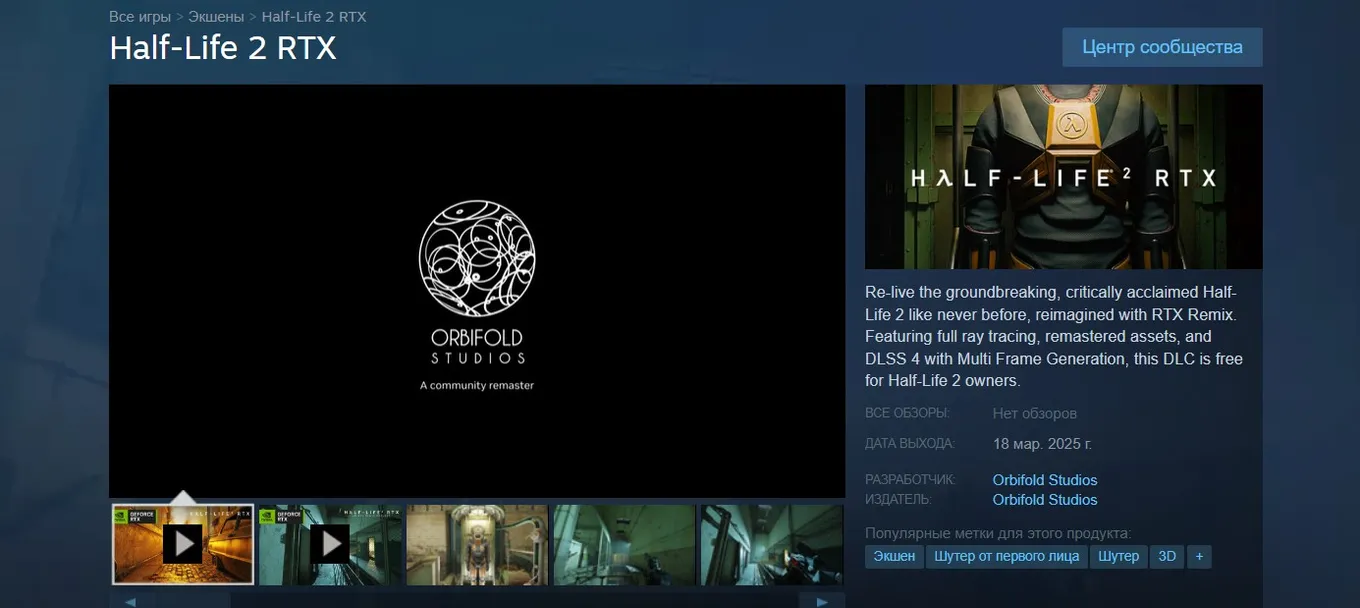Open the Центр сообщества community hub

coord(1162,47)
